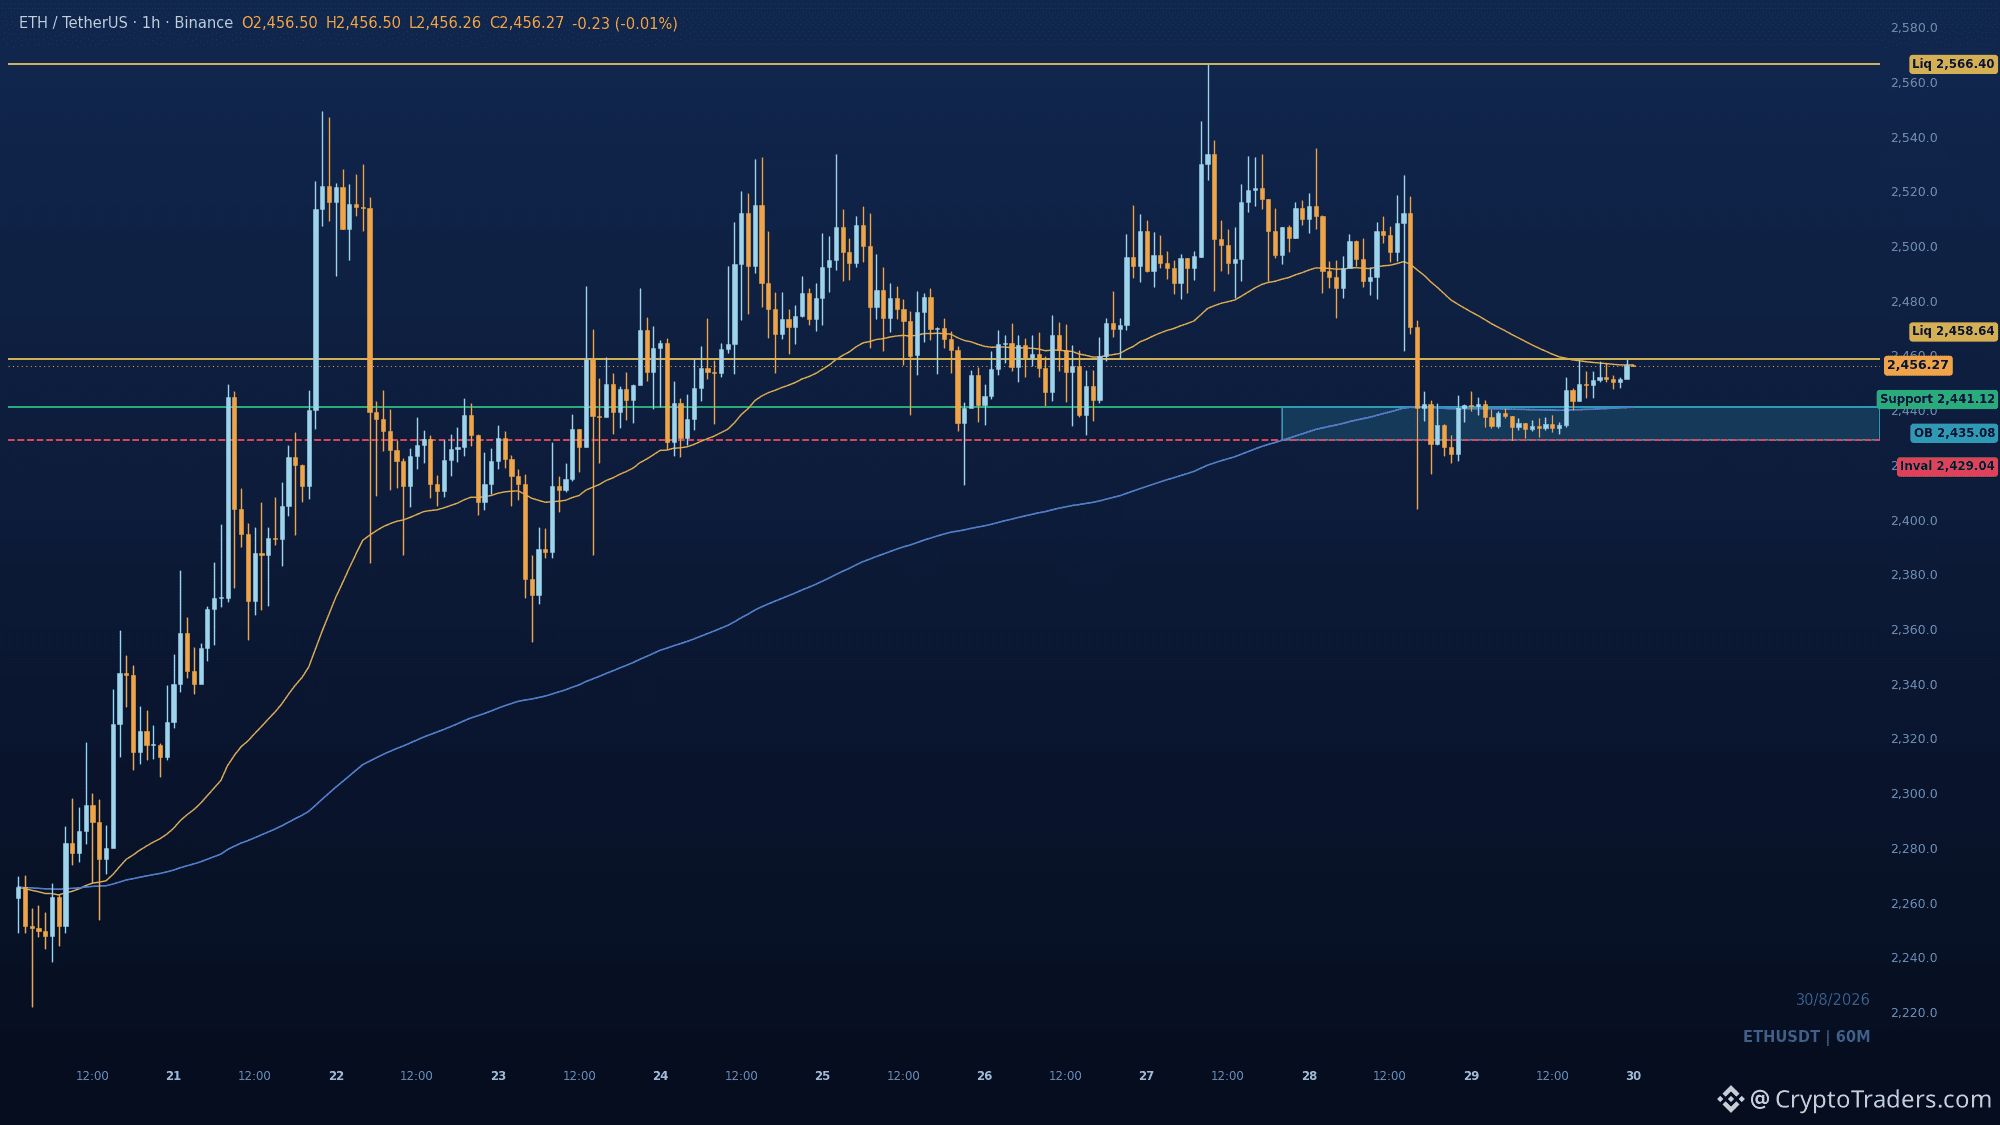2000x1125 pixels.
Task: Click the 2,340.0 price axis tick
Action: [x=1914, y=685]
